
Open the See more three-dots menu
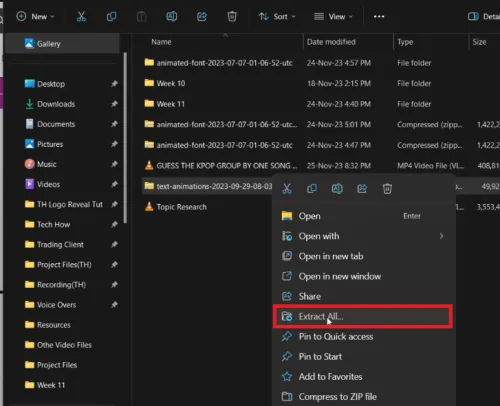coord(379,16)
